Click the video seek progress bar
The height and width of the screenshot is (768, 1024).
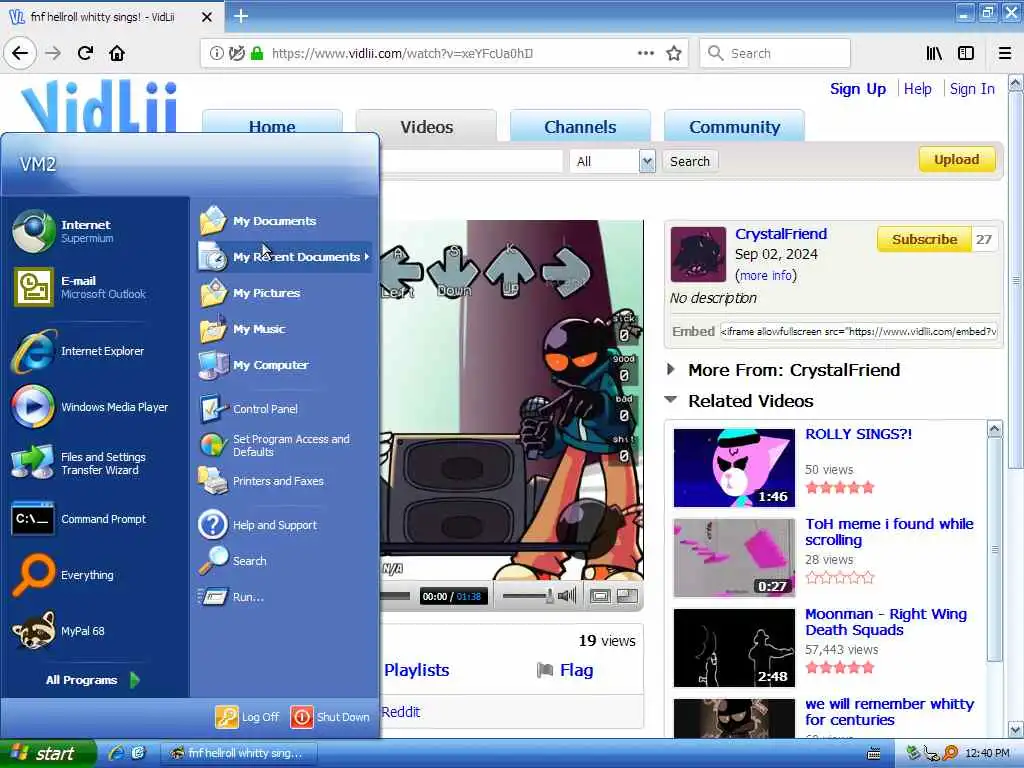coord(394,596)
